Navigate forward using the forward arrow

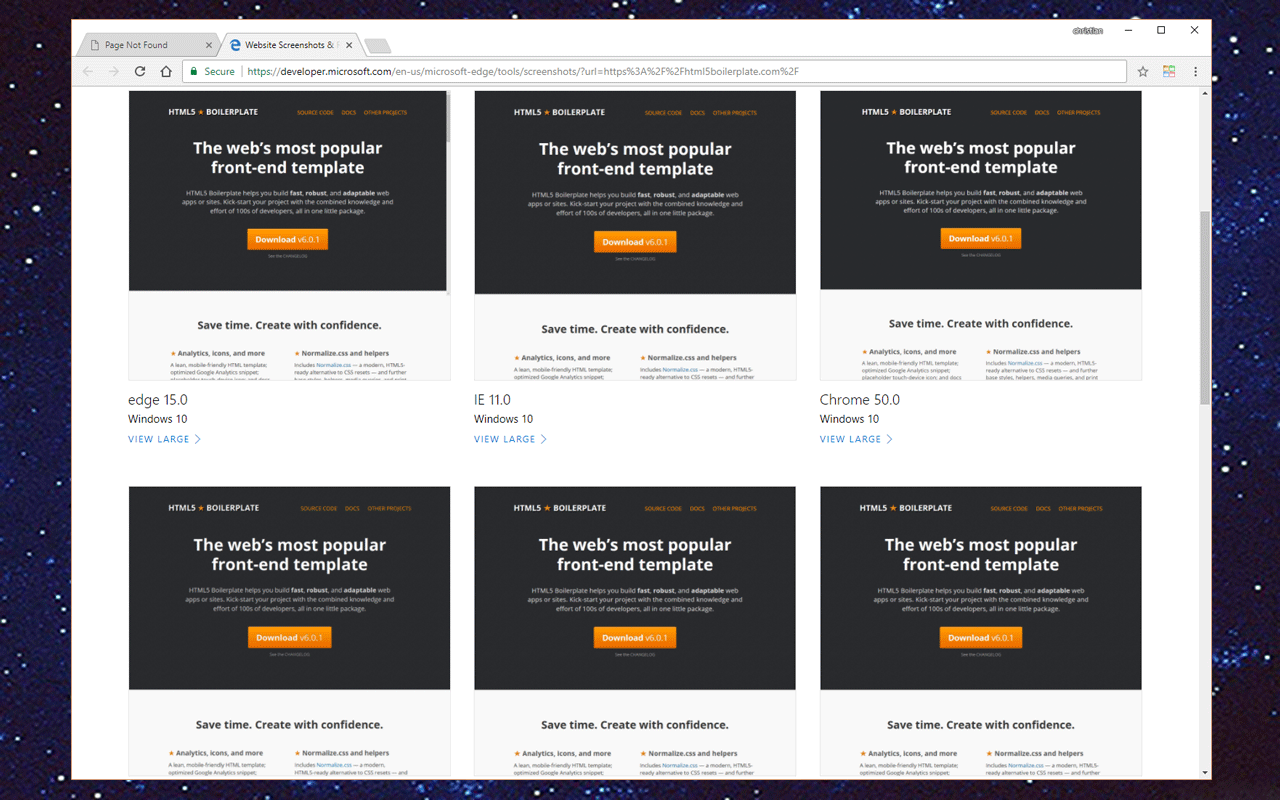[113, 71]
